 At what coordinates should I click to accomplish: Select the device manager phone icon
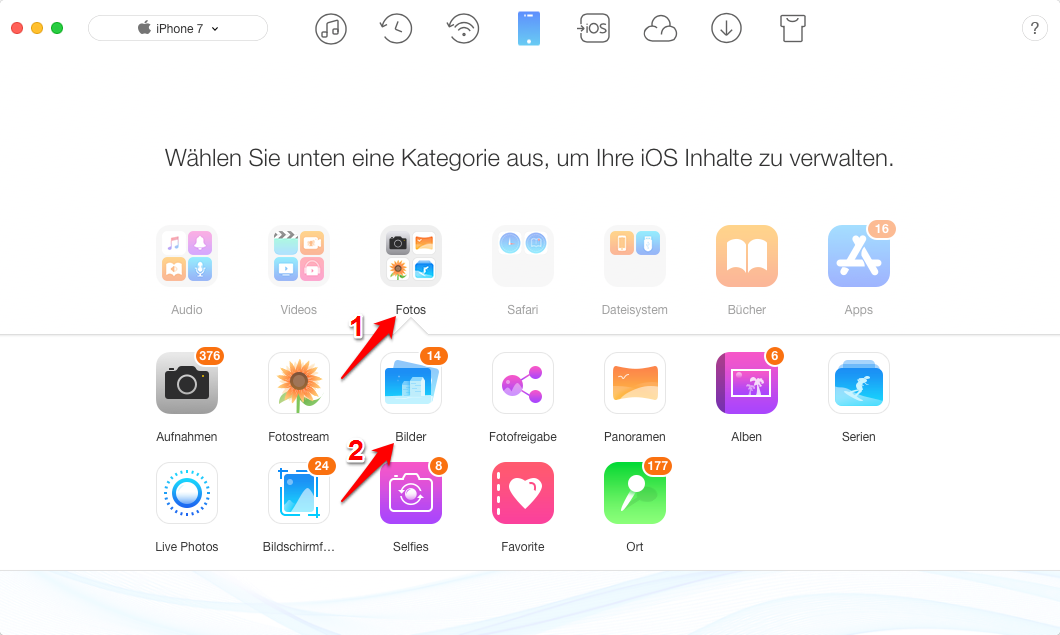coord(529,28)
